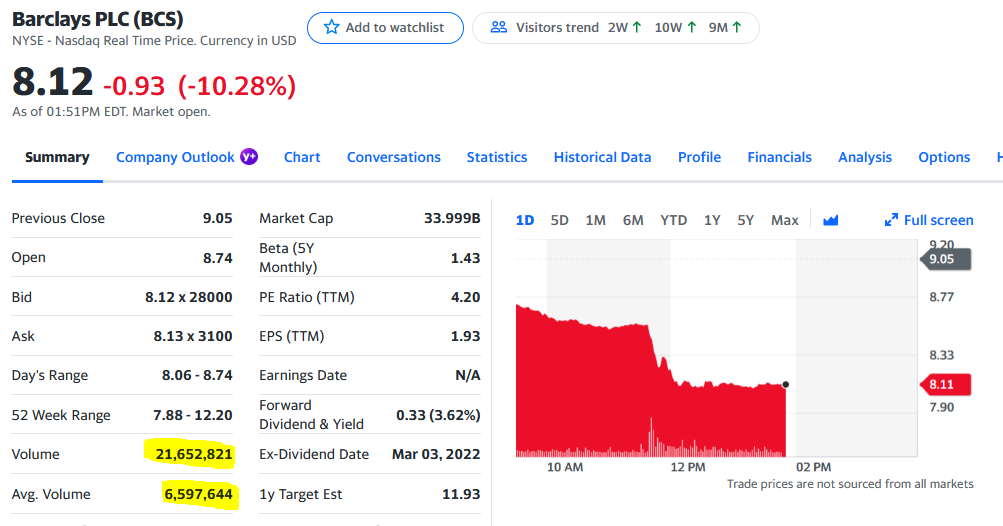This screenshot has height=526, width=1003.
Task: Click the visitors trend people icon
Action: [498, 27]
